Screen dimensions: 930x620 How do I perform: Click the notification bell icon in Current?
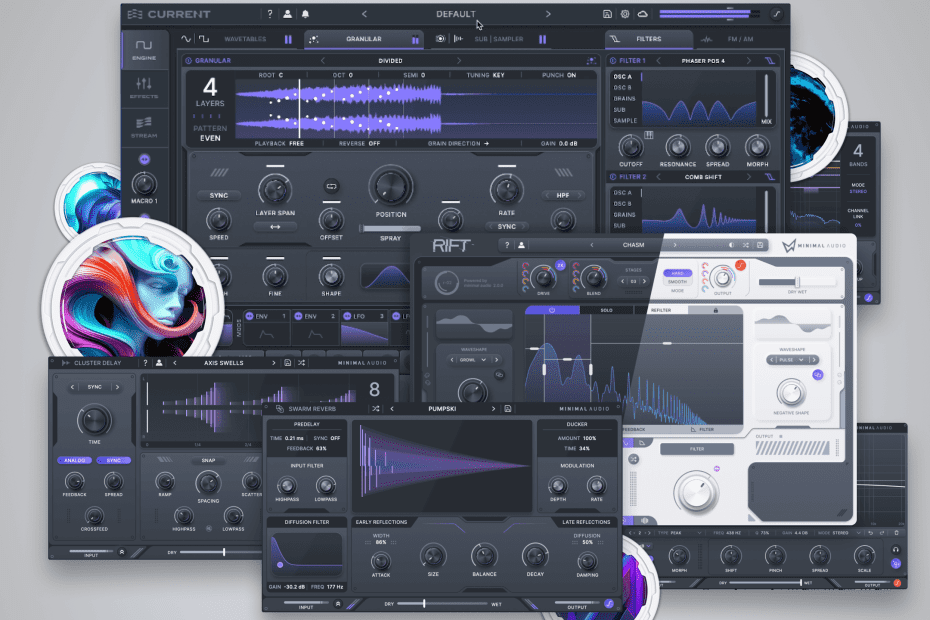pyautogui.click(x=305, y=14)
